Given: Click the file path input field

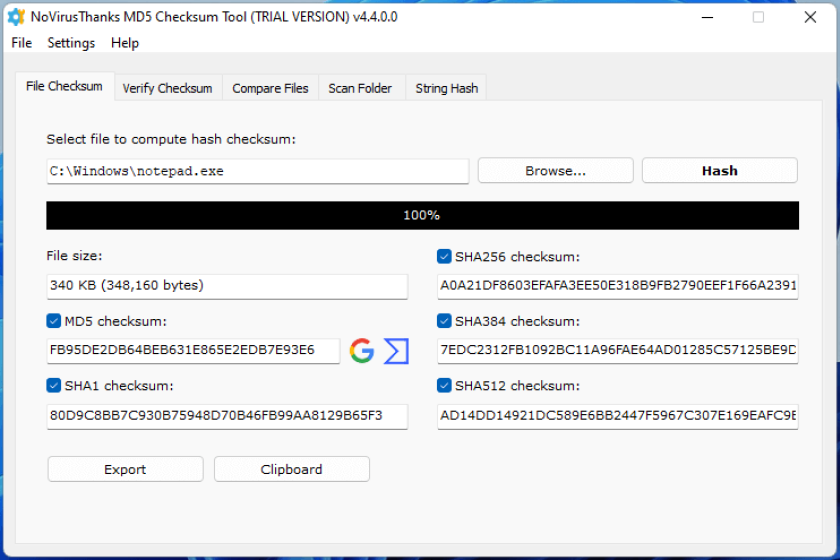Looking at the screenshot, I should pyautogui.click(x=258, y=171).
